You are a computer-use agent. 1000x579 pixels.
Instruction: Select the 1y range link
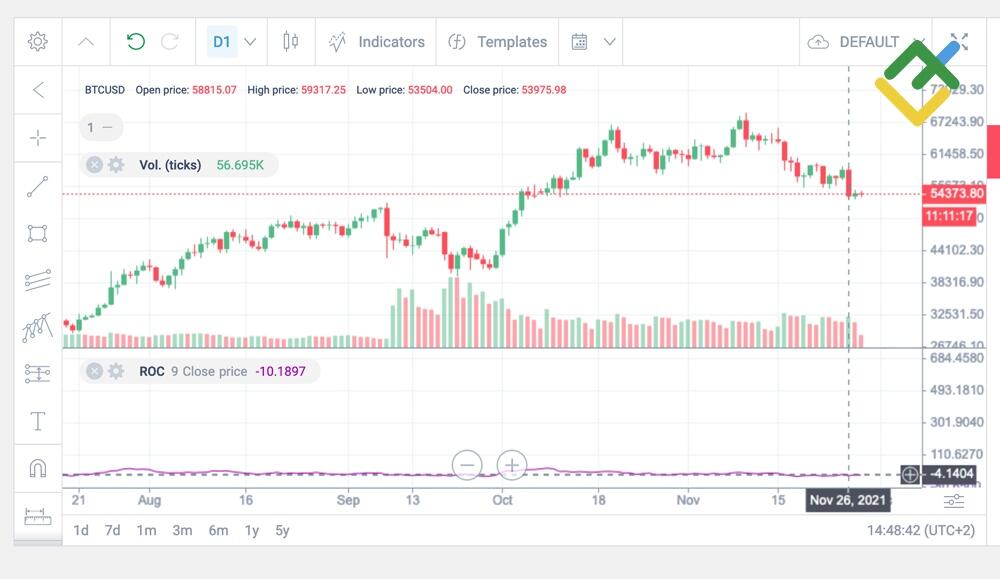coord(251,531)
